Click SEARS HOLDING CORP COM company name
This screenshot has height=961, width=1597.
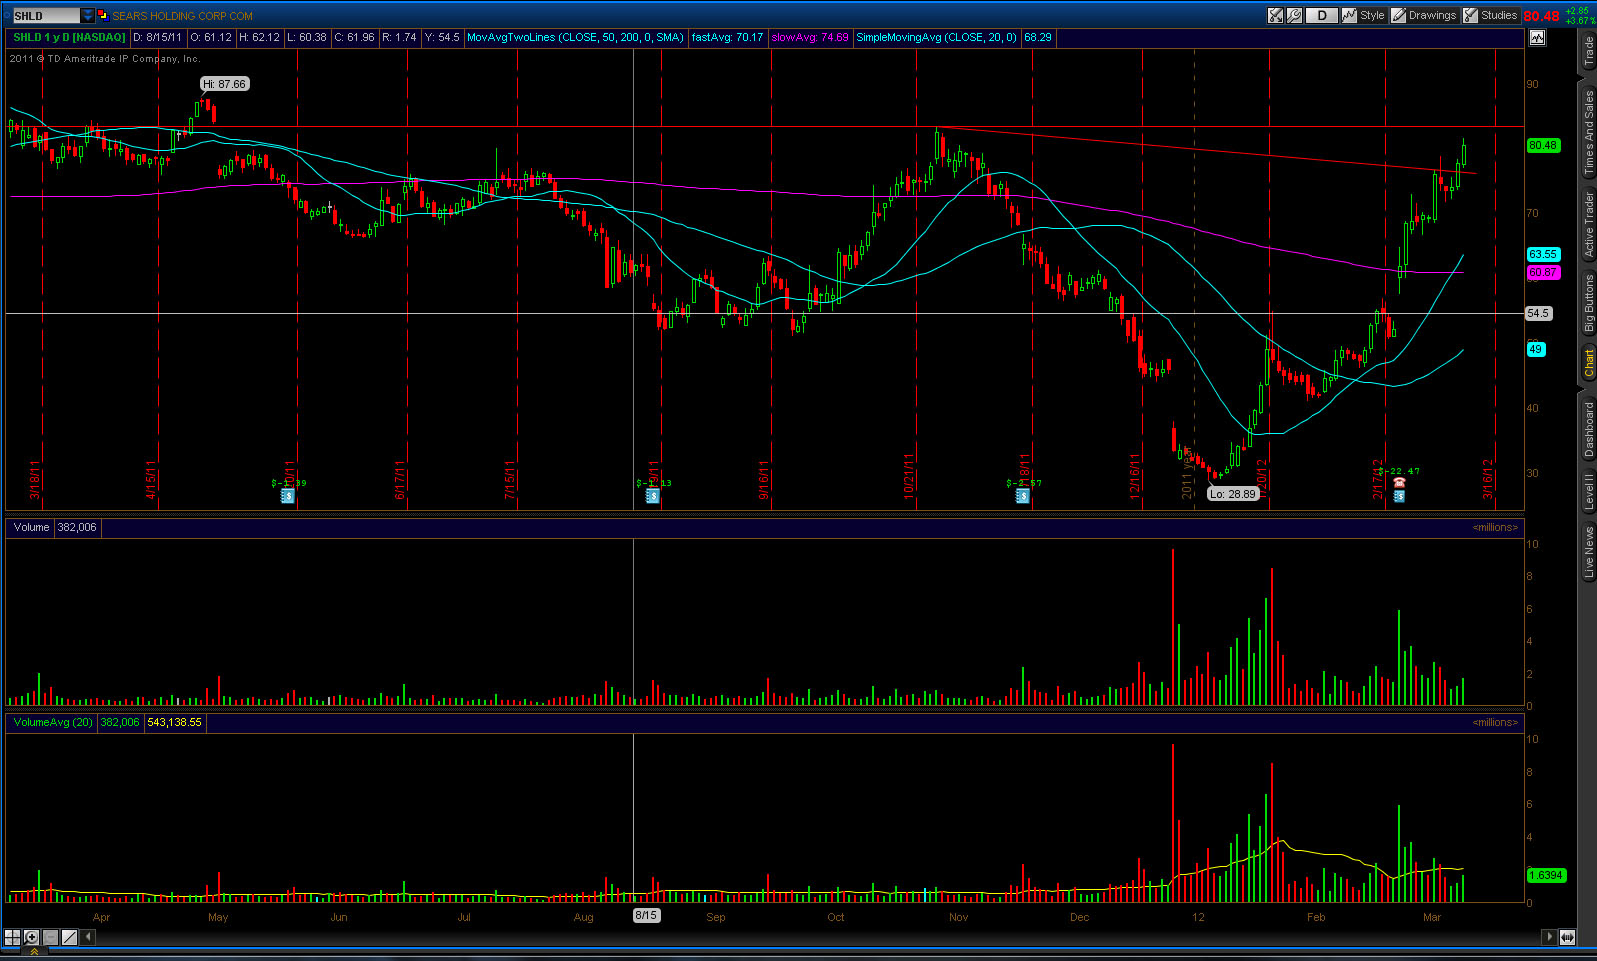pos(182,16)
